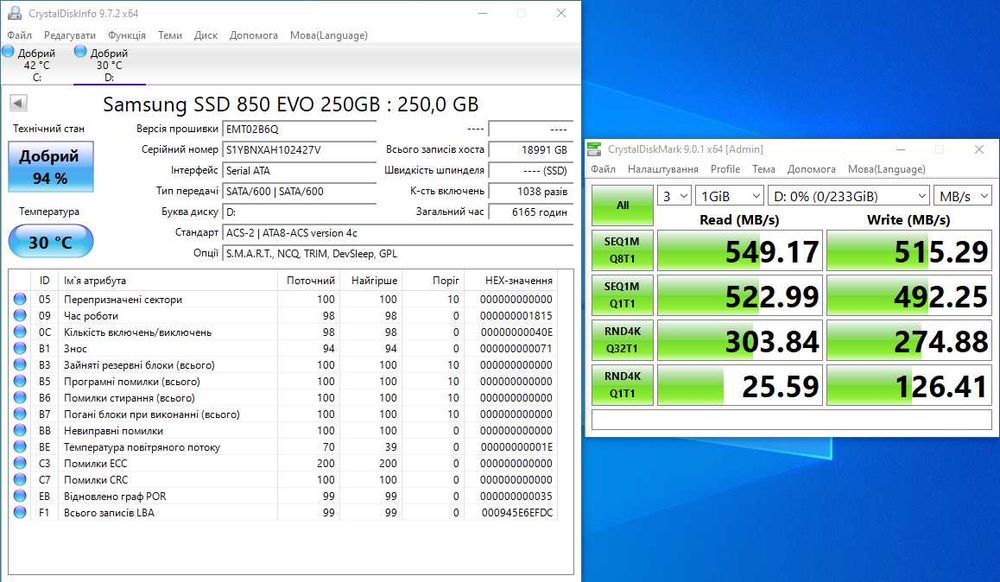The width and height of the screenshot is (1000, 582).
Task: Open the Налаштування menu
Action: 663,169
